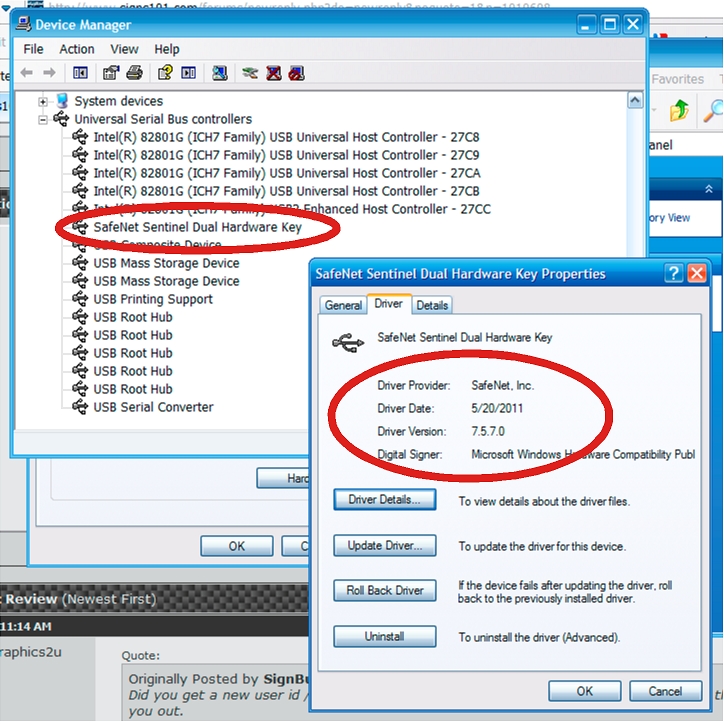Click the Help question-mark toolbar icon
724x724 pixels.
[x=165, y=72]
